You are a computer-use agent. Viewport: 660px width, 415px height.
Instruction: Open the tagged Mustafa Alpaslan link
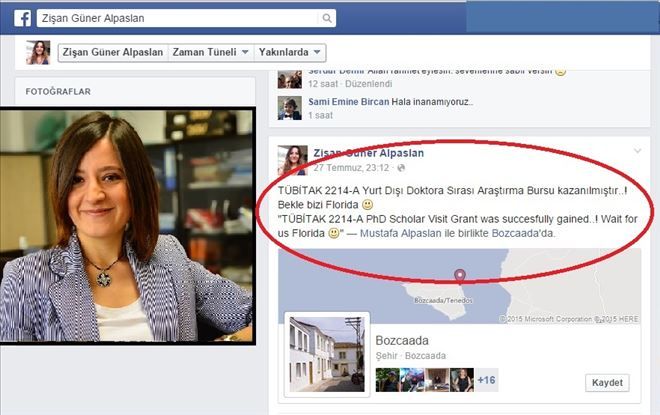coord(400,233)
